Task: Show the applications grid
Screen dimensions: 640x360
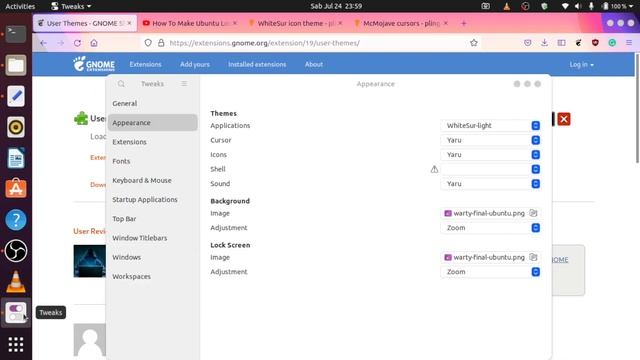Action: tap(16, 344)
